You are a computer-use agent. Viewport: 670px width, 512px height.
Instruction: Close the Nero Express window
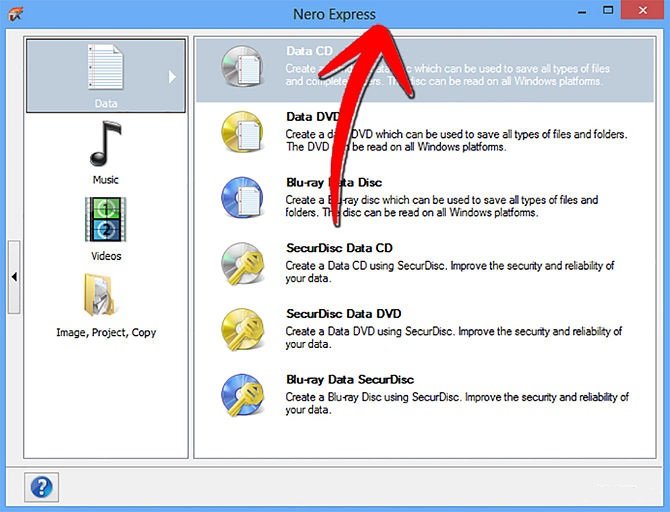tap(643, 10)
